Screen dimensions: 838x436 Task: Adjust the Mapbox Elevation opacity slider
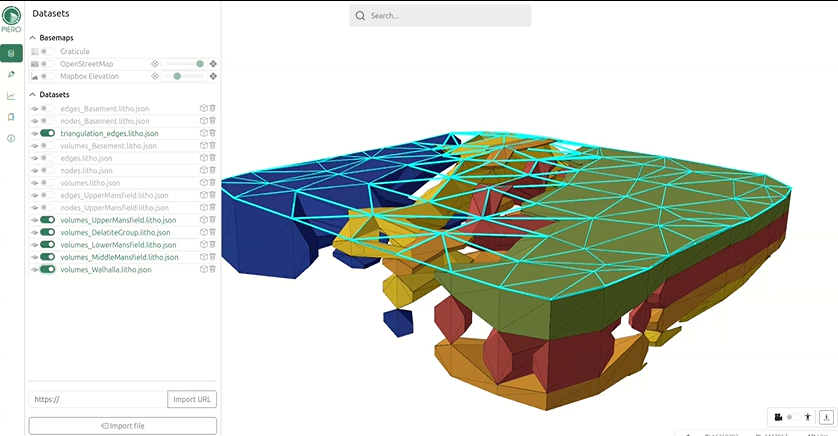(x=184, y=76)
